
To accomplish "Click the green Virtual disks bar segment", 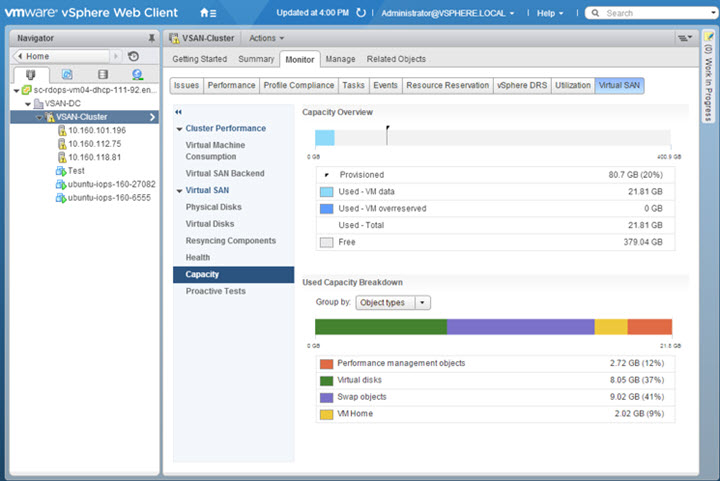I will [381, 327].
